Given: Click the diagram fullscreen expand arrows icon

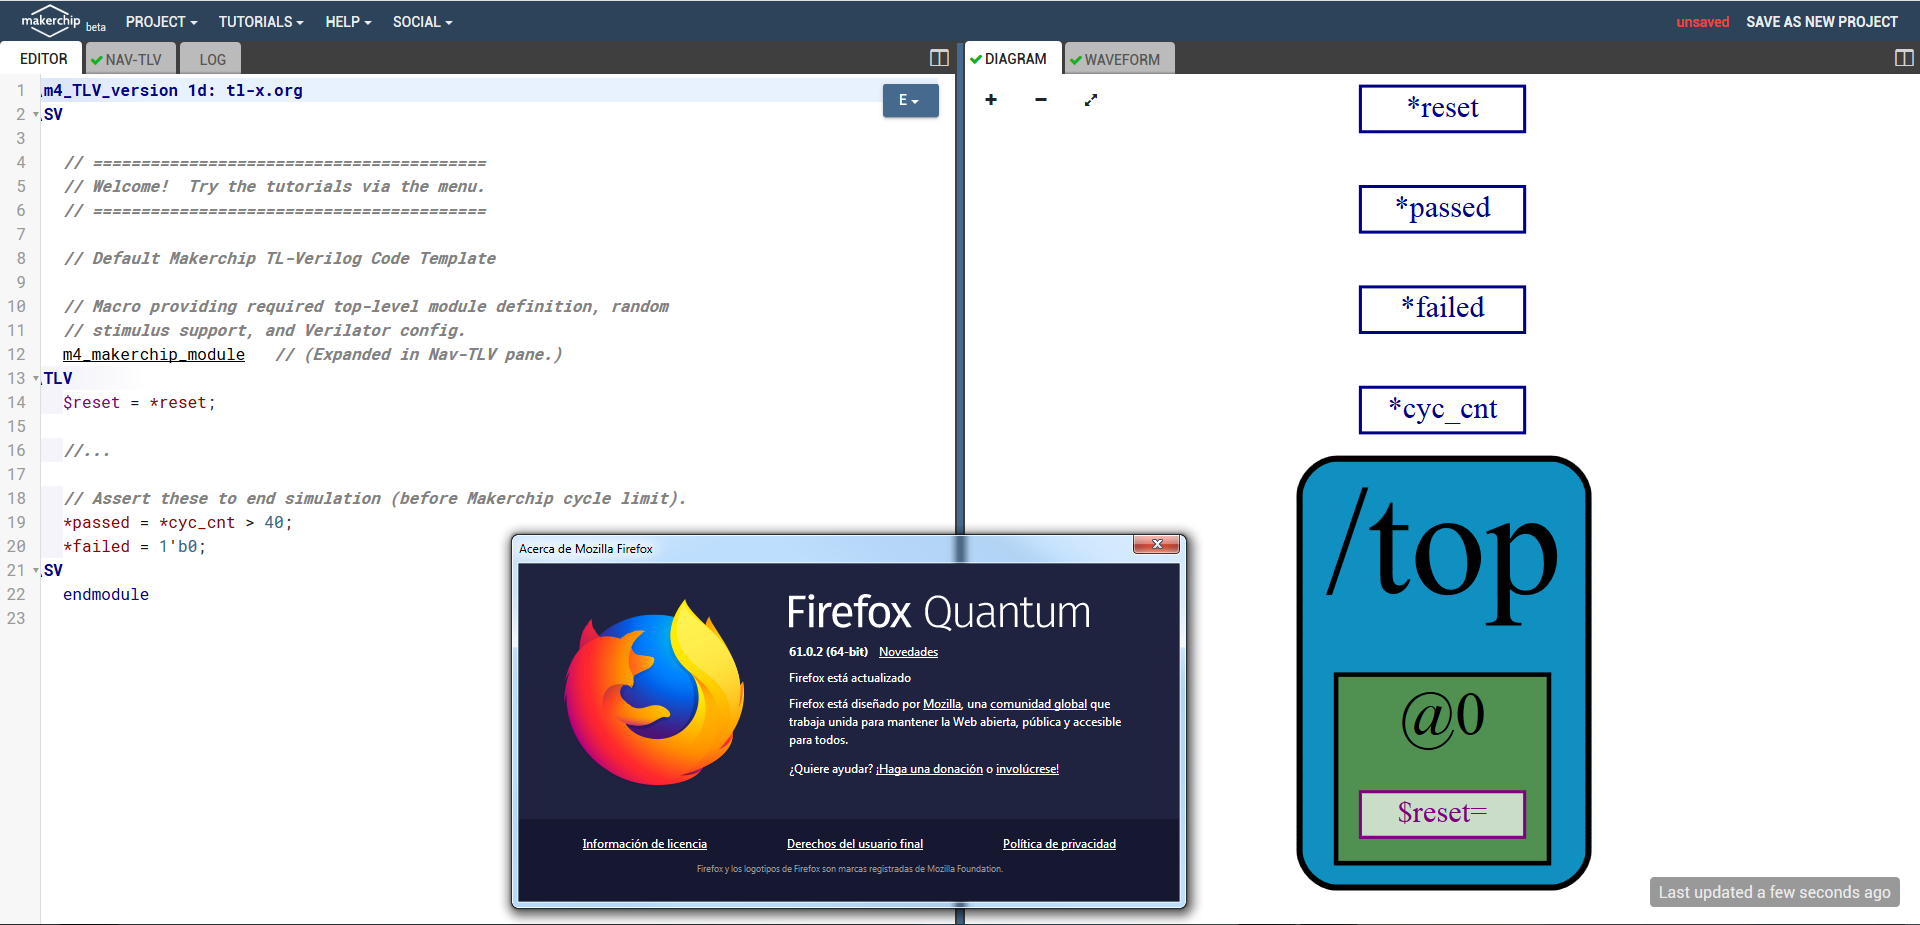Looking at the screenshot, I should [x=1091, y=100].
